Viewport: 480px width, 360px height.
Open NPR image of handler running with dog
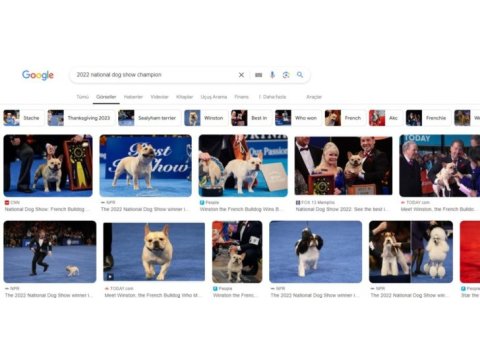tap(50, 252)
